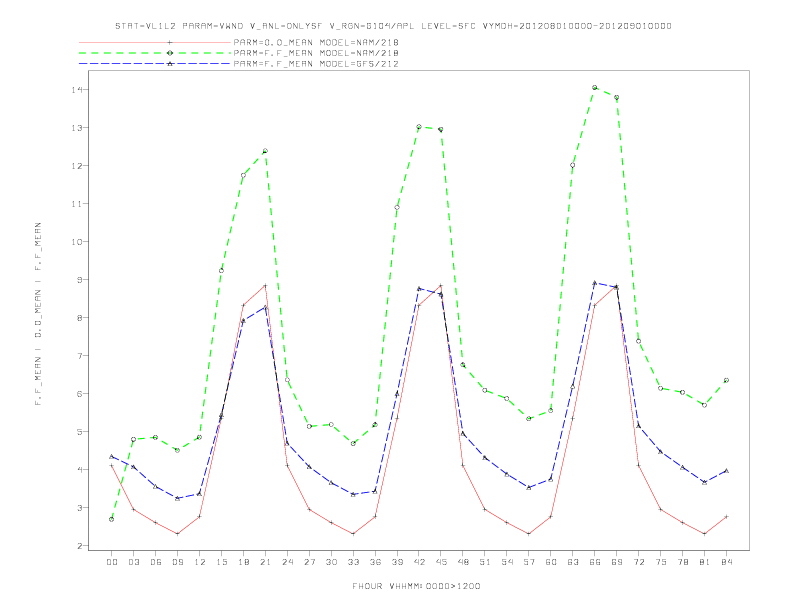Viewport: 792px width, 612px height.
Task: Click y-axis tick label 10
Action: click(77, 241)
